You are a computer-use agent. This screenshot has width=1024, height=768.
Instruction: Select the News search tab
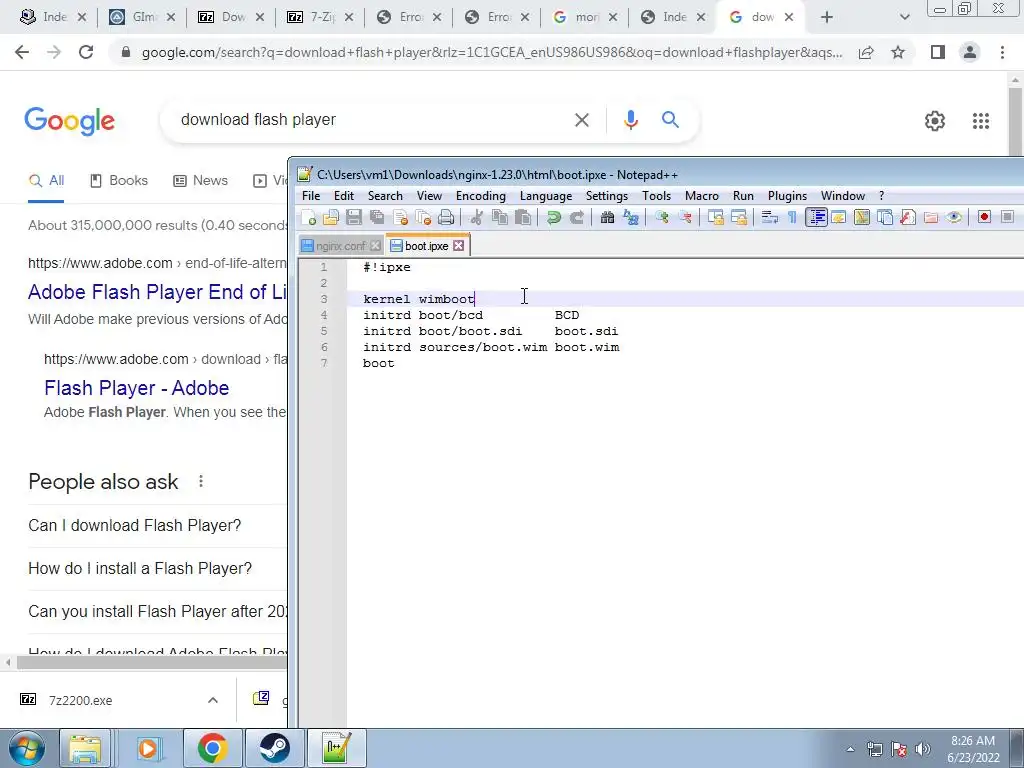(200, 181)
